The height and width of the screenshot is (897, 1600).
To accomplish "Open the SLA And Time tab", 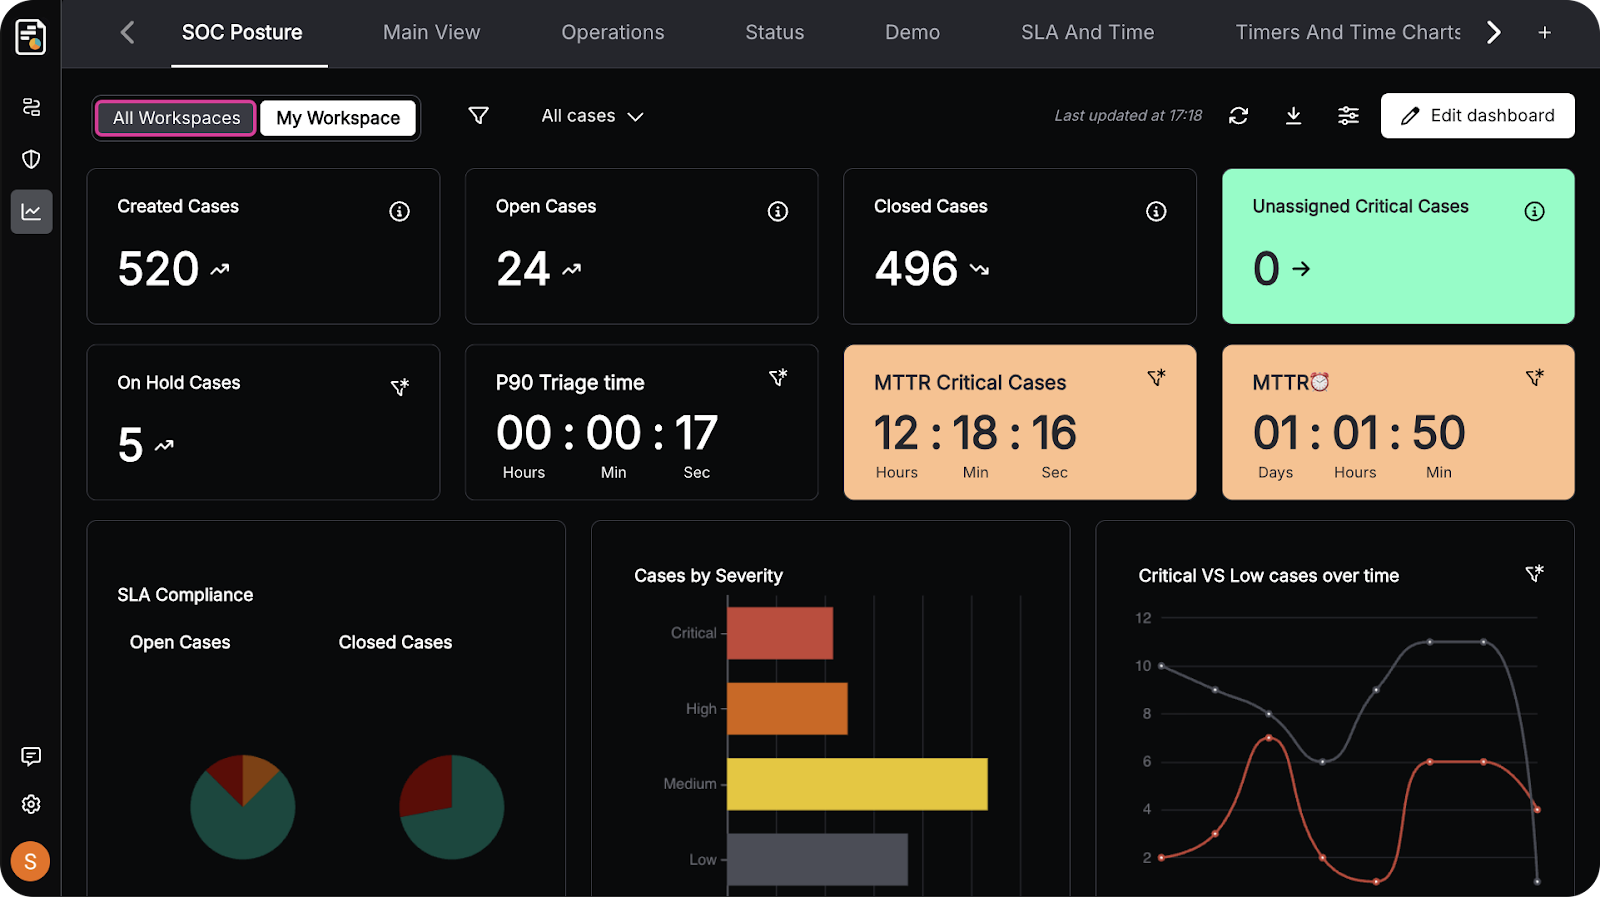I will 1087,32.
